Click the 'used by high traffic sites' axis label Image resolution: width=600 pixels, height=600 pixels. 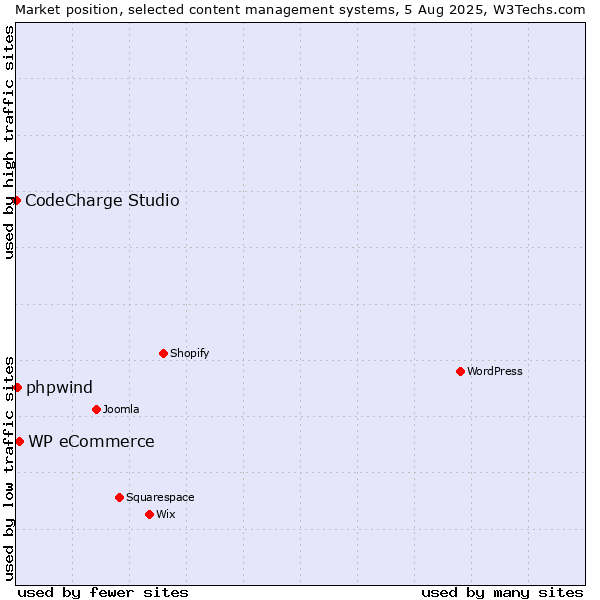[x=8, y=142]
